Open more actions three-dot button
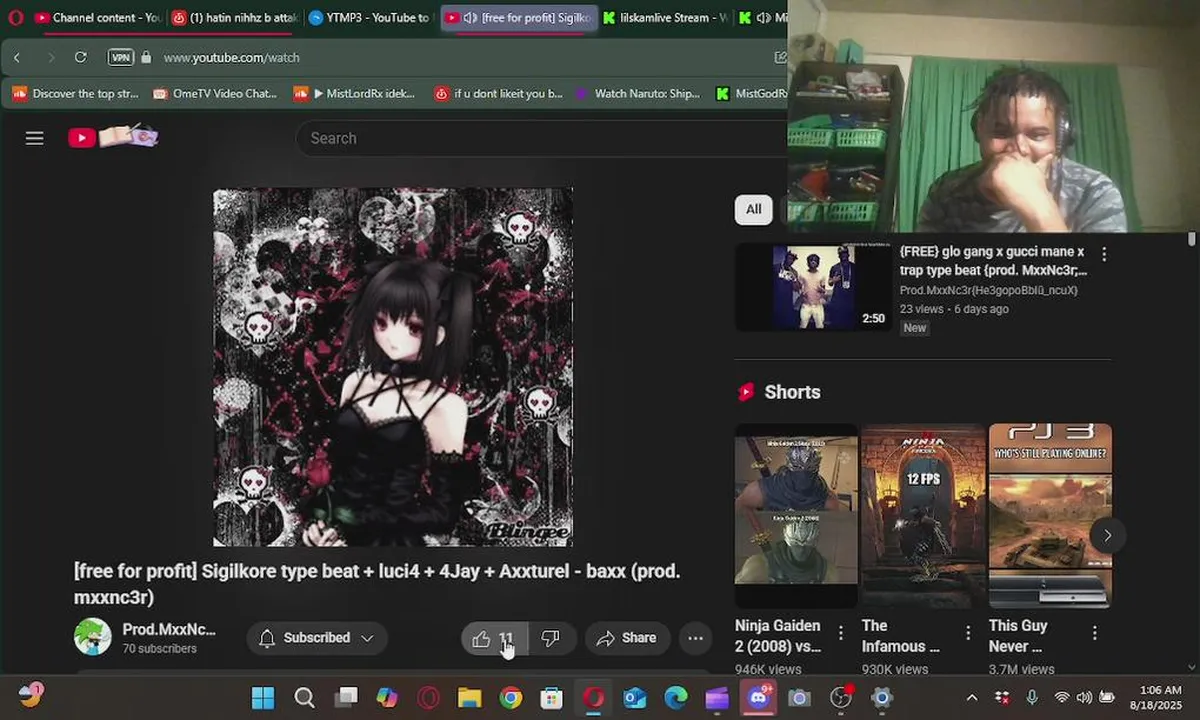The image size is (1200, 720). coord(695,638)
